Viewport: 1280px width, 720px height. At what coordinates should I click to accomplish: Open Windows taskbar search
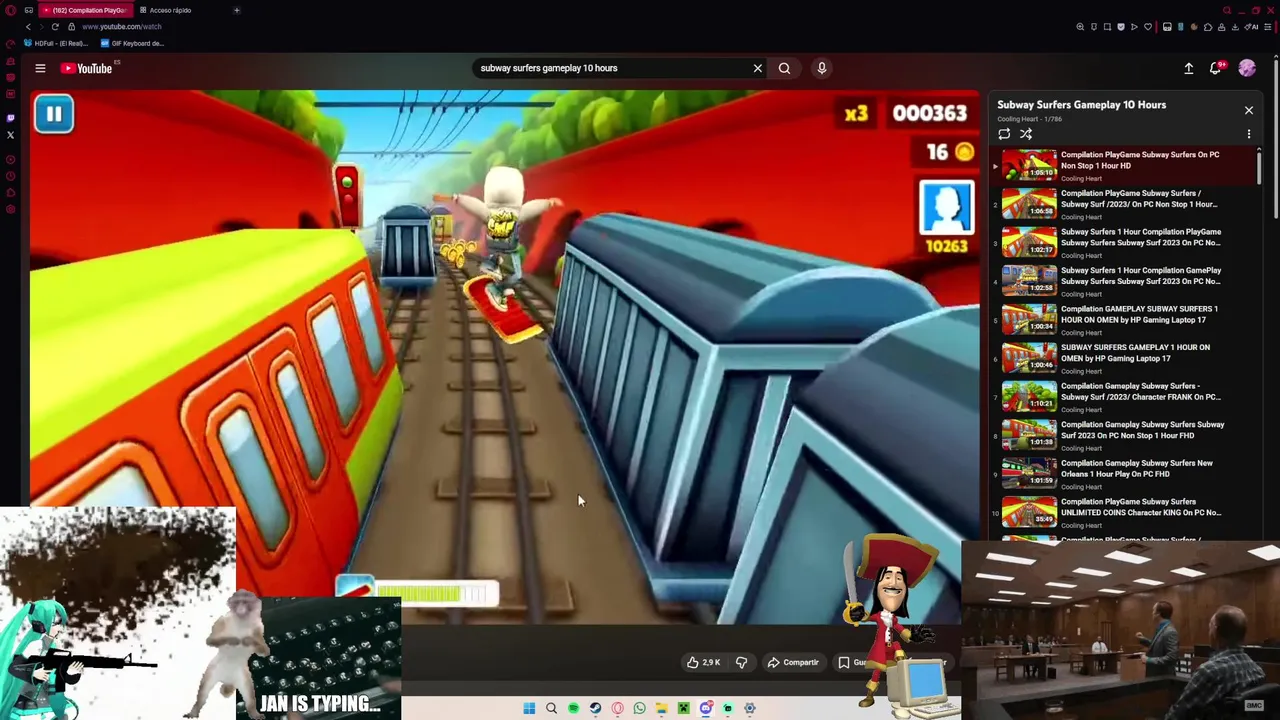(551, 709)
